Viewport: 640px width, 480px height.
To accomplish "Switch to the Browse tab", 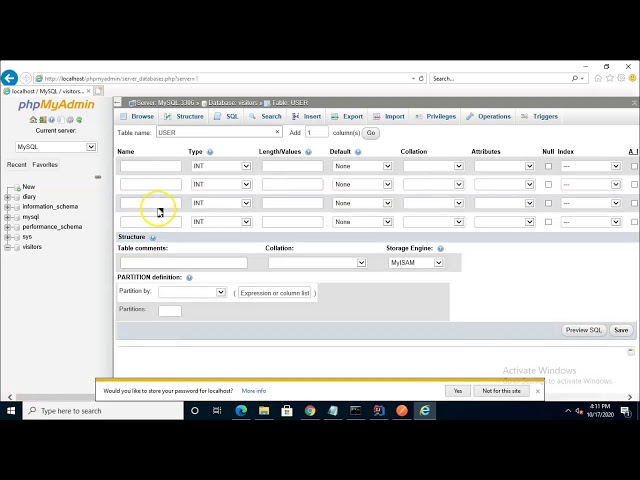I will (137, 116).
